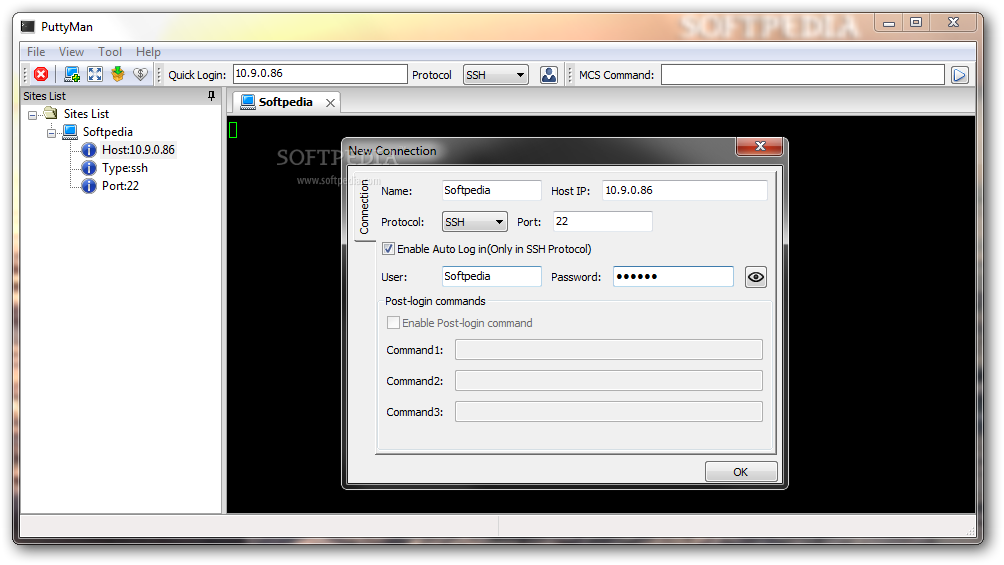1004x565 pixels.
Task: Uncheck Enable Auto Log in checkbox
Action: [x=388, y=249]
